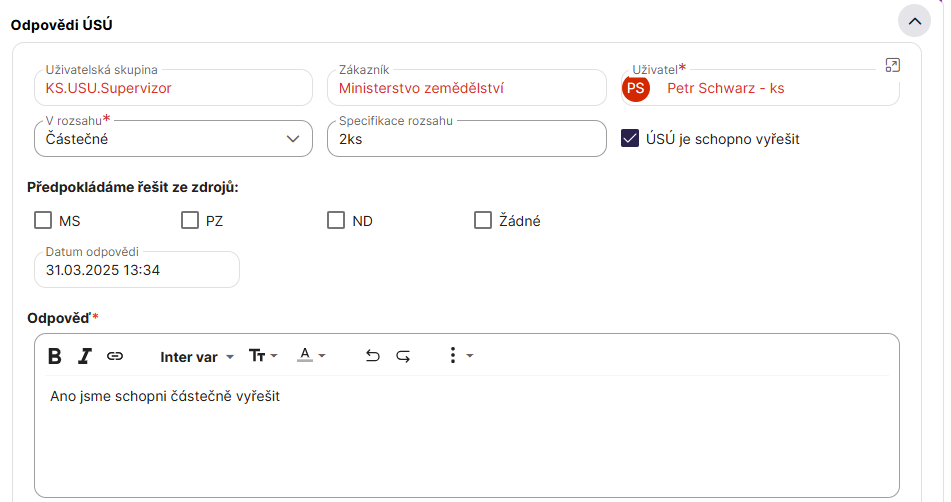Open the text color picker
Viewport: 951px width, 502px height.
[312, 356]
